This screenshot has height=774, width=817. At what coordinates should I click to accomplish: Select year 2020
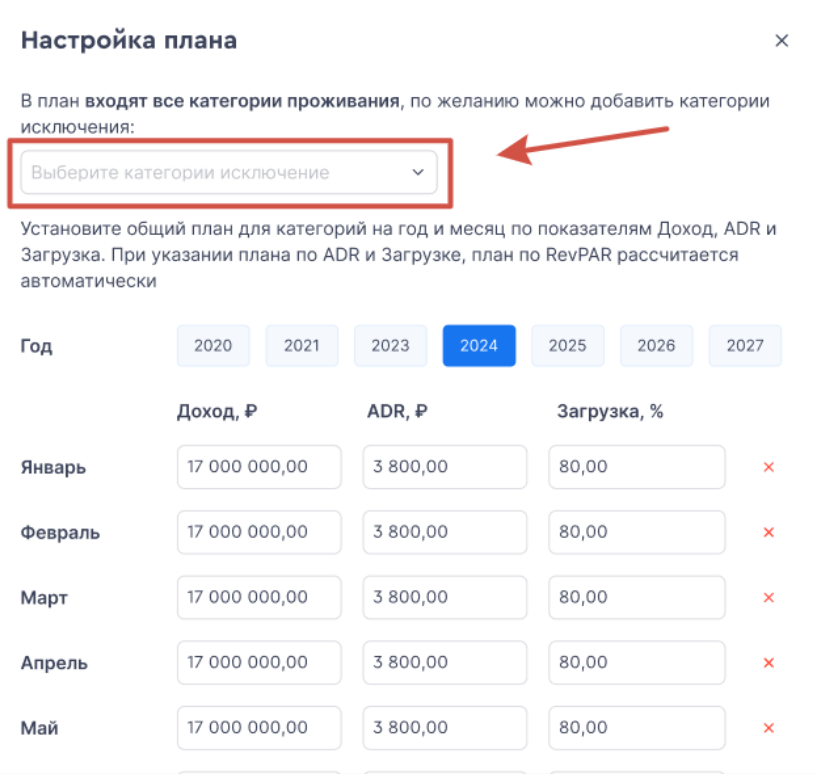213,346
